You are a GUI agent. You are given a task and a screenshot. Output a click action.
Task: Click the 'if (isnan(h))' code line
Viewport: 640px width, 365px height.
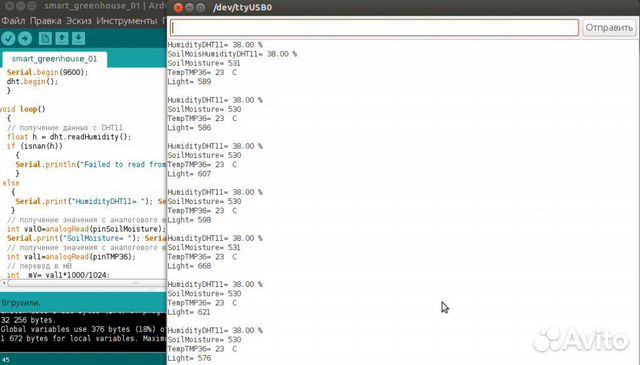(x=35, y=146)
